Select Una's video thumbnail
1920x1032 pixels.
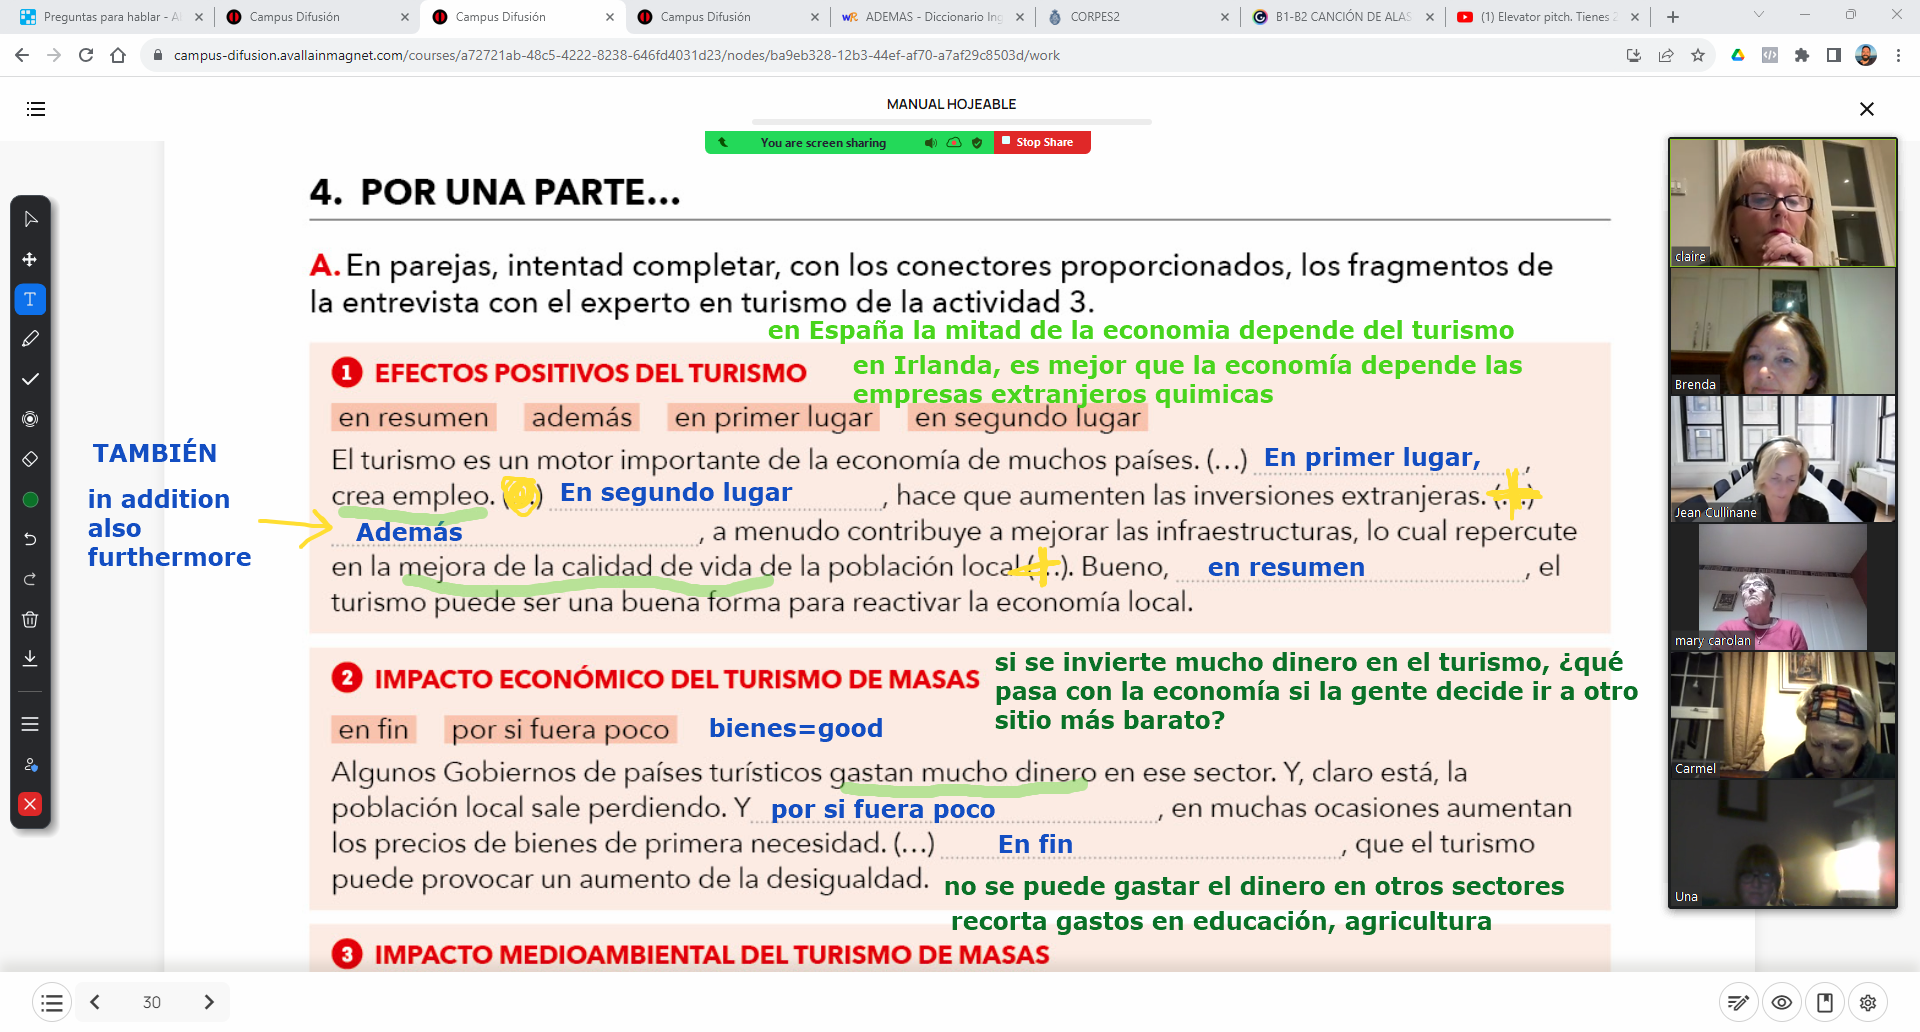(1783, 843)
